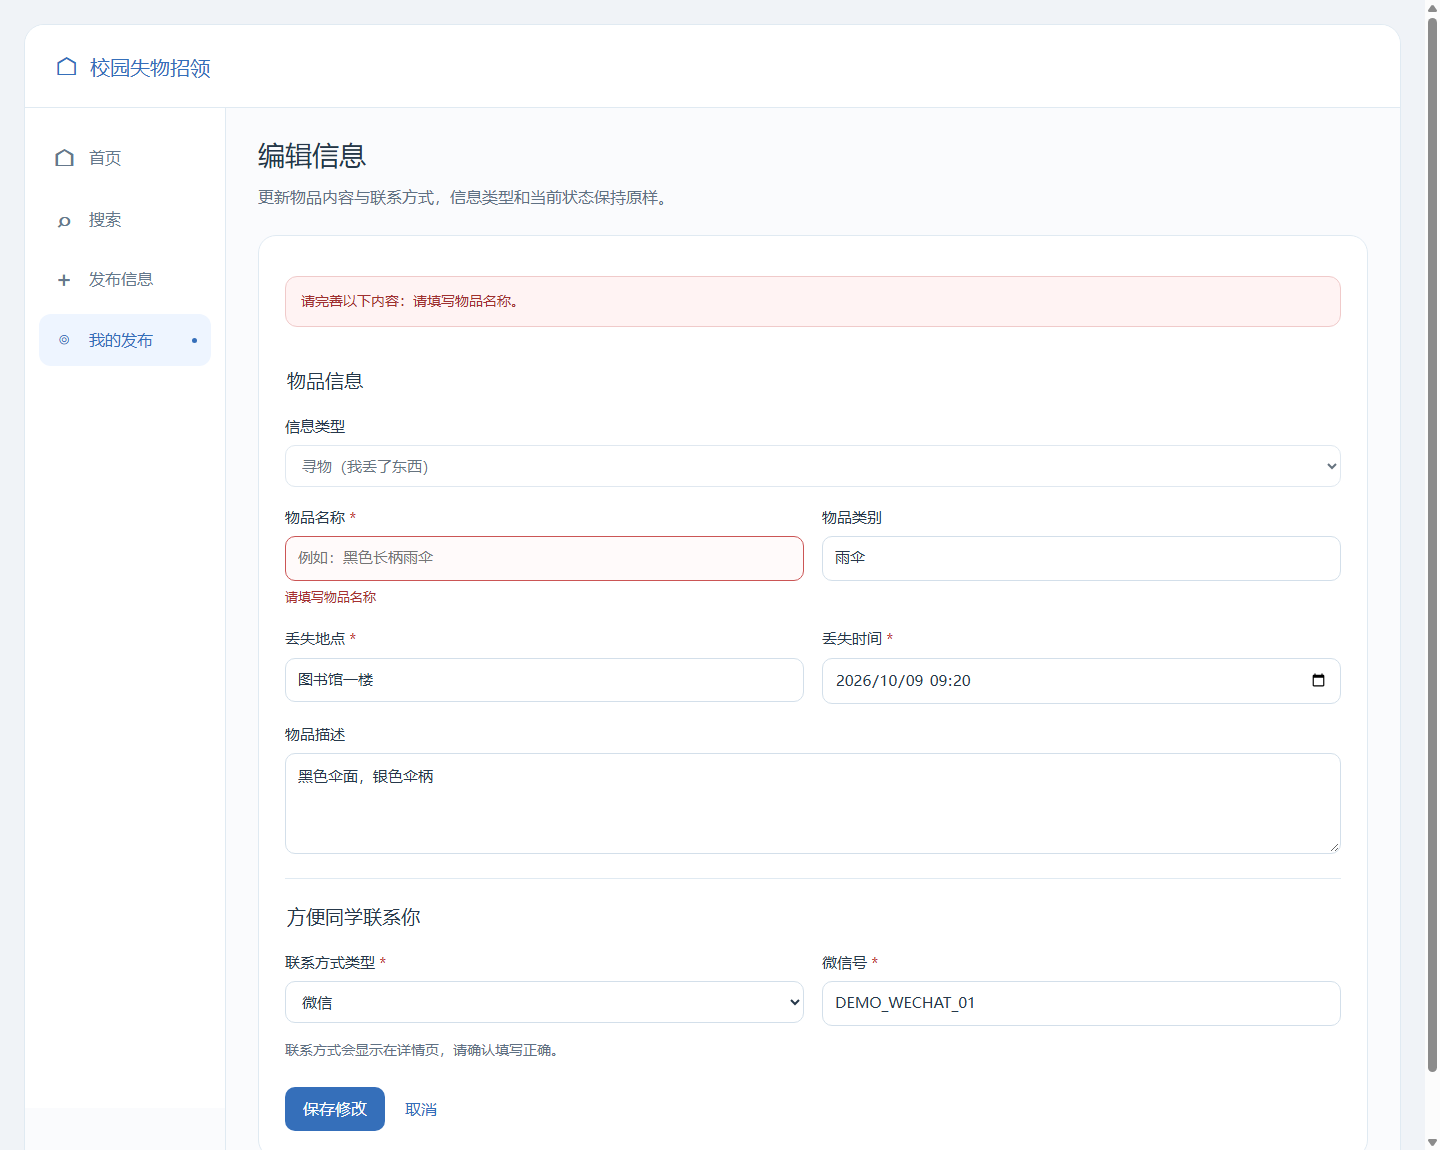
Task: Click the 取消 link
Action: click(x=421, y=1109)
